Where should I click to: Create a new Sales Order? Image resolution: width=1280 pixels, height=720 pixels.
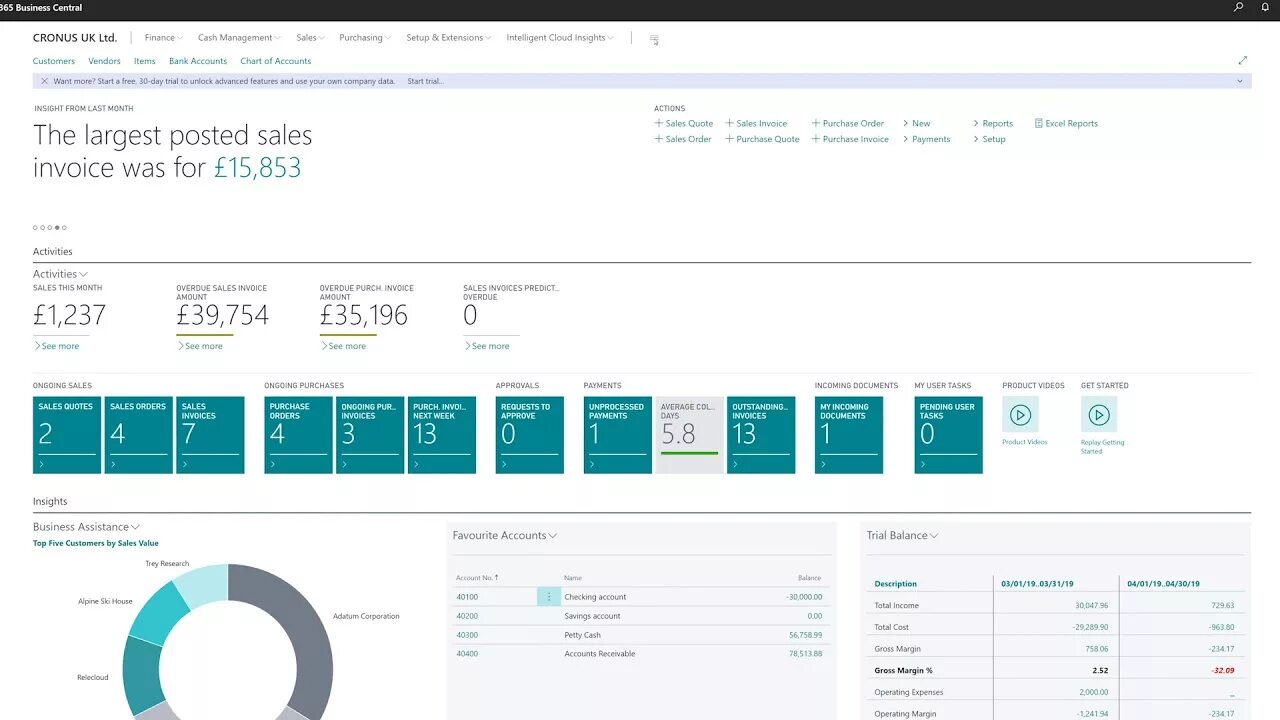(x=683, y=140)
